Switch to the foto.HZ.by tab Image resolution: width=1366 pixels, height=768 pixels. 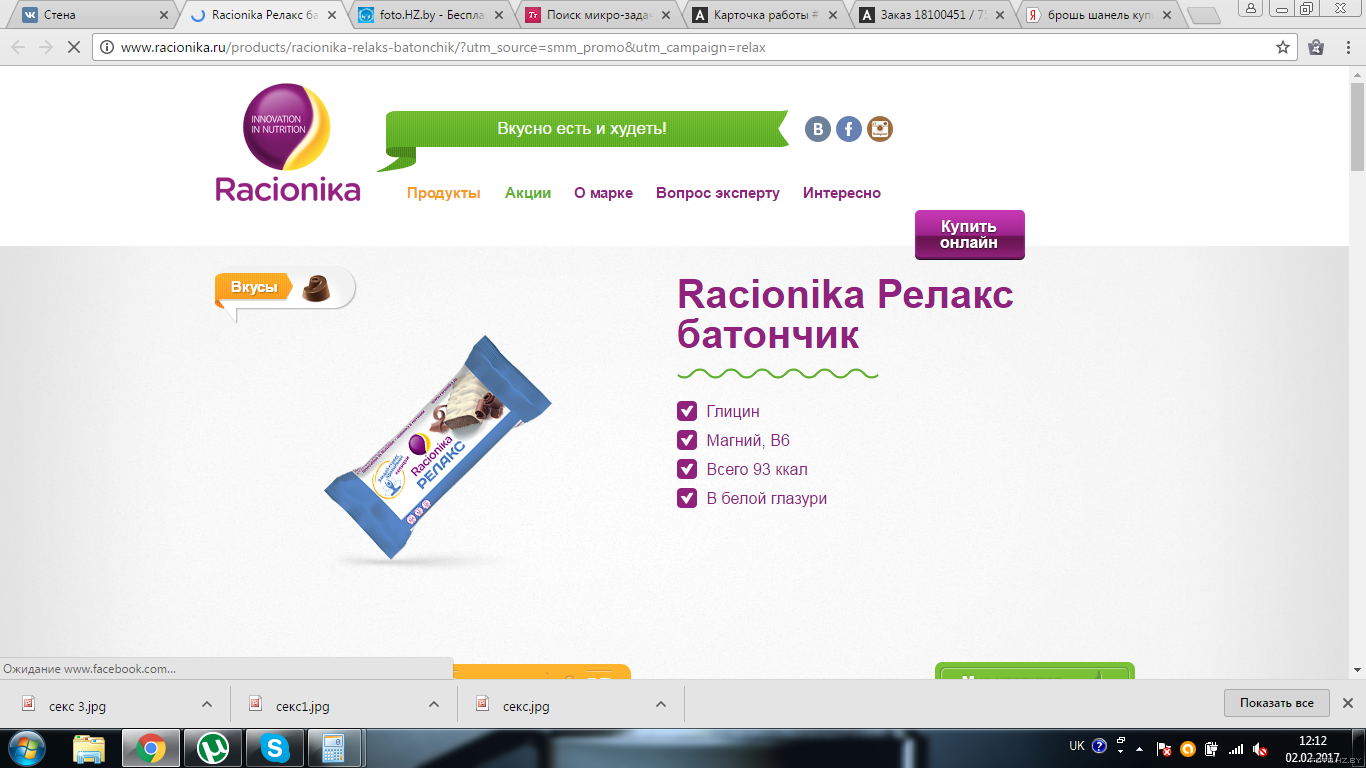click(x=428, y=15)
